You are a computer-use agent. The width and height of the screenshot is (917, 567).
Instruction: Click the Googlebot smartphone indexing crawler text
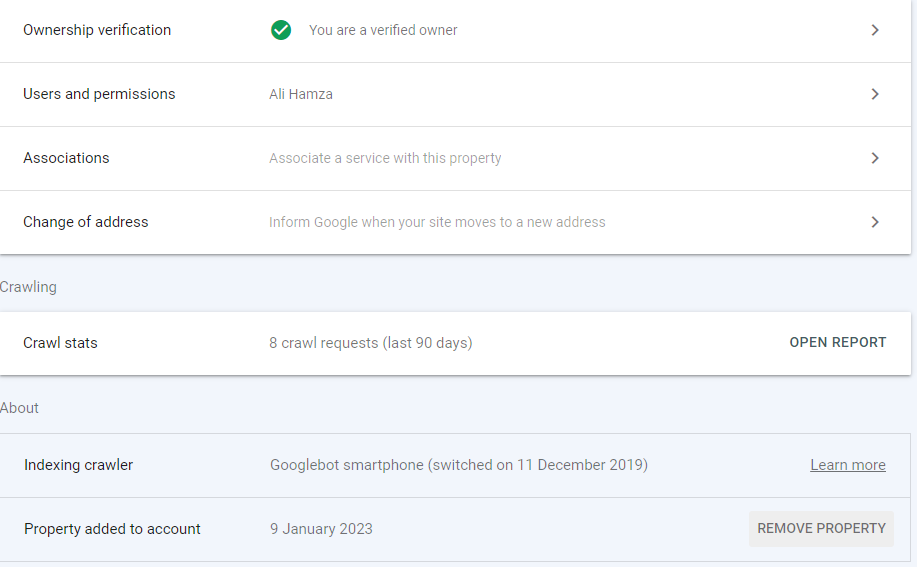(458, 465)
